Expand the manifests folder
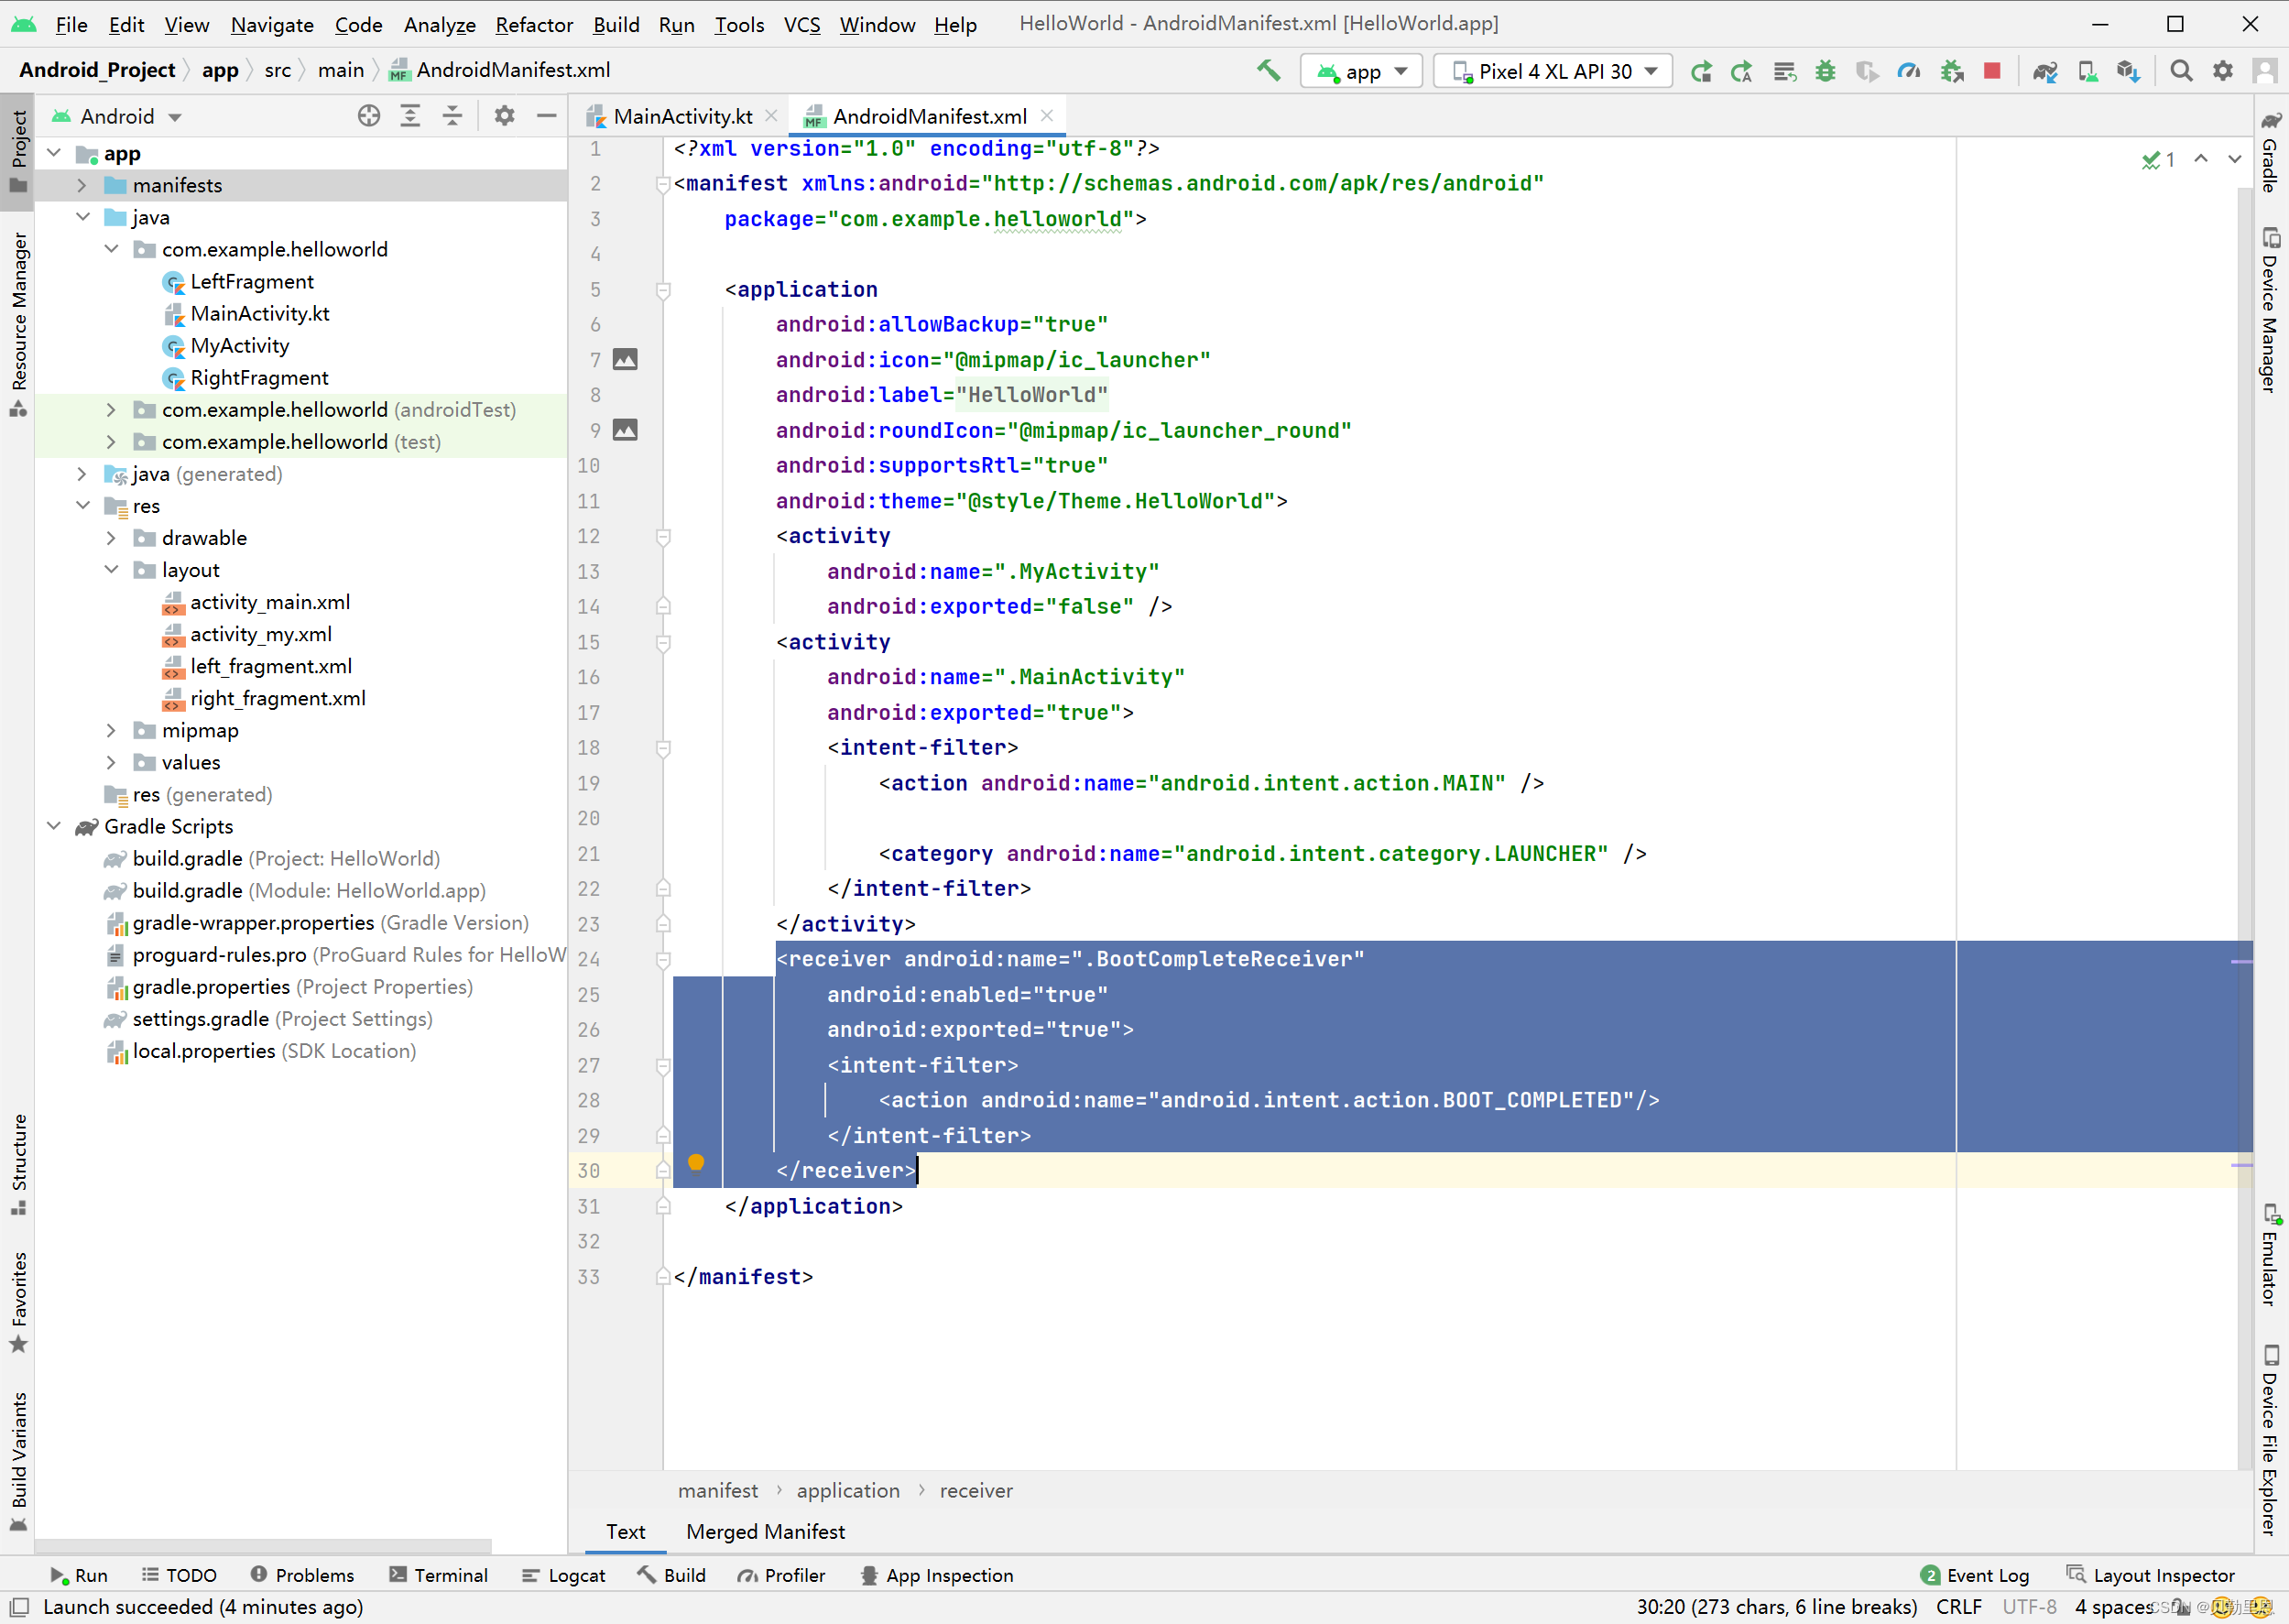The image size is (2289, 1624). pyautogui.click(x=82, y=185)
